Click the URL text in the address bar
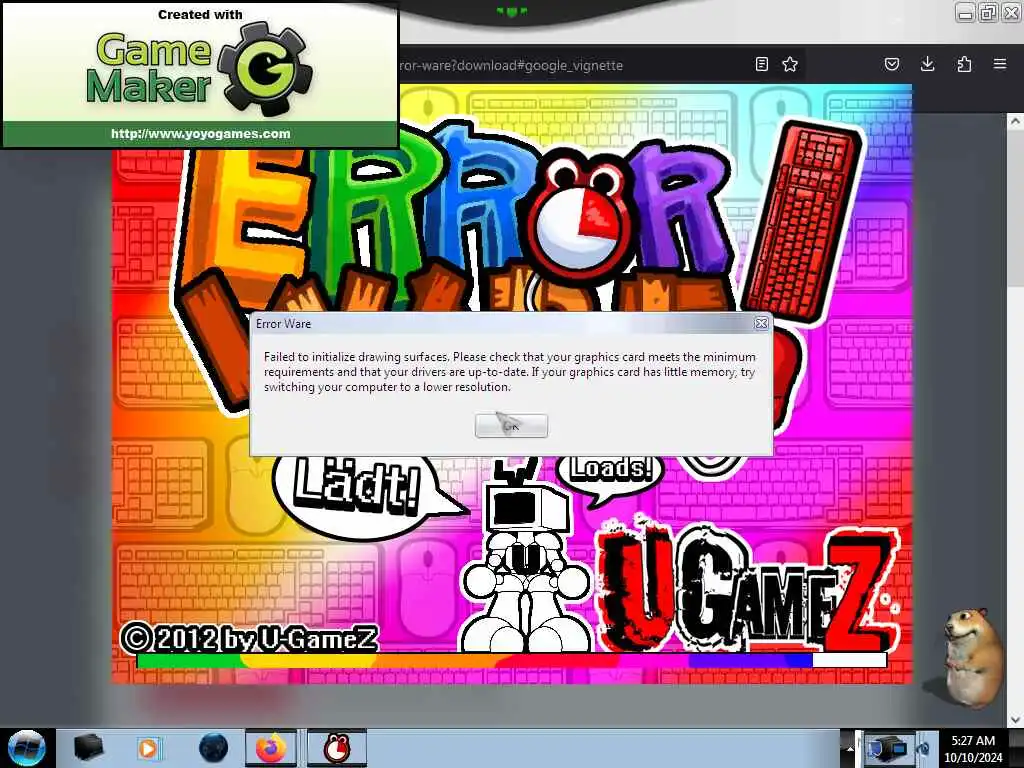 [511, 65]
